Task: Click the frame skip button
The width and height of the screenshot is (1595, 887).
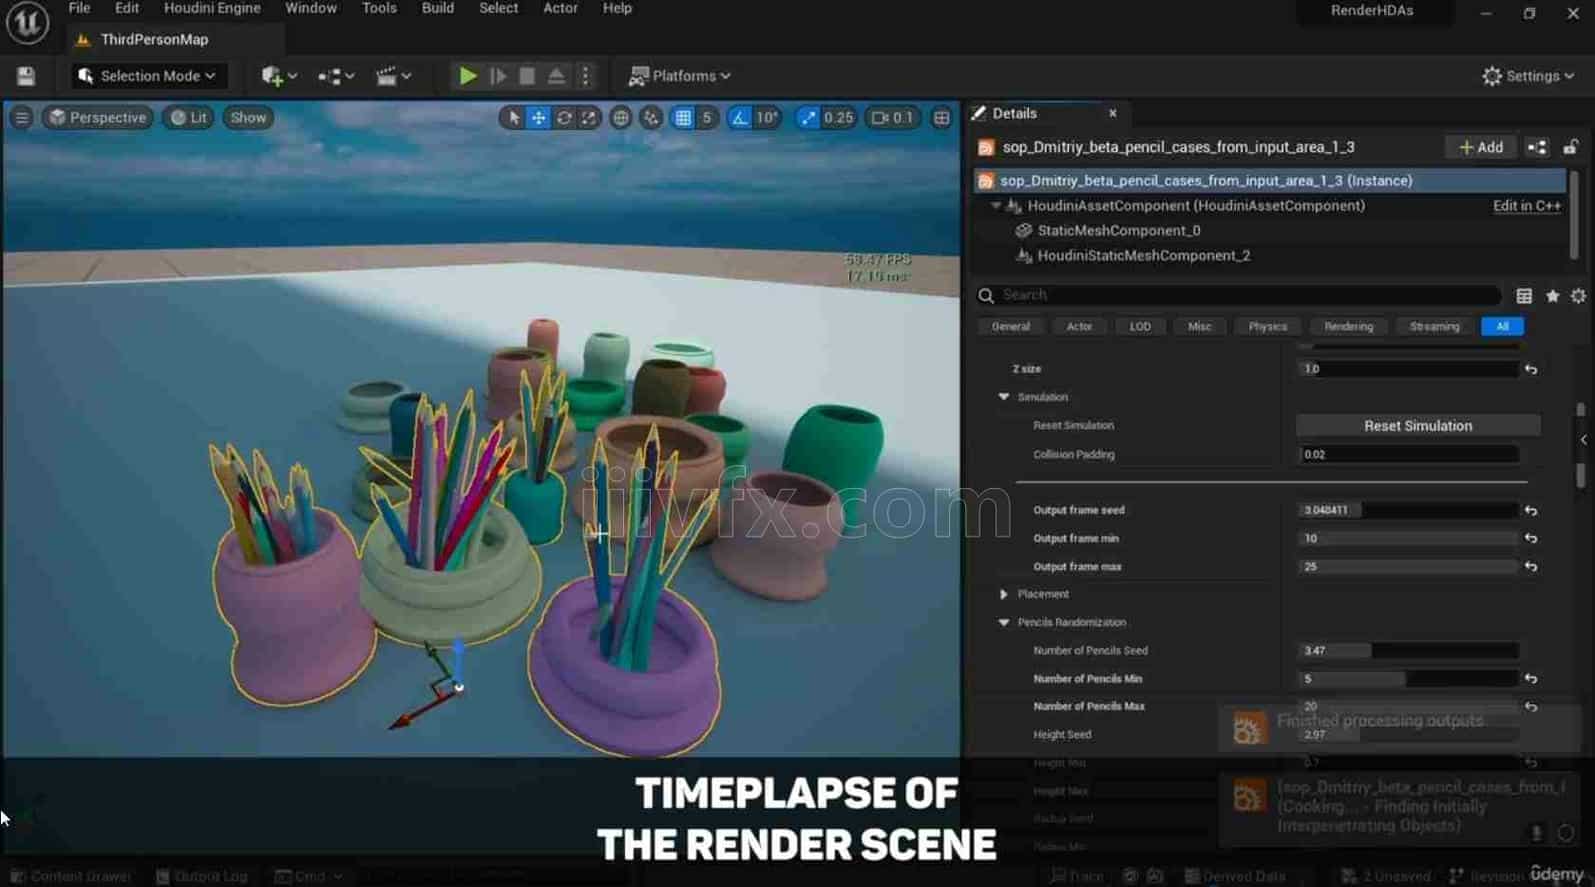Action: (x=498, y=76)
